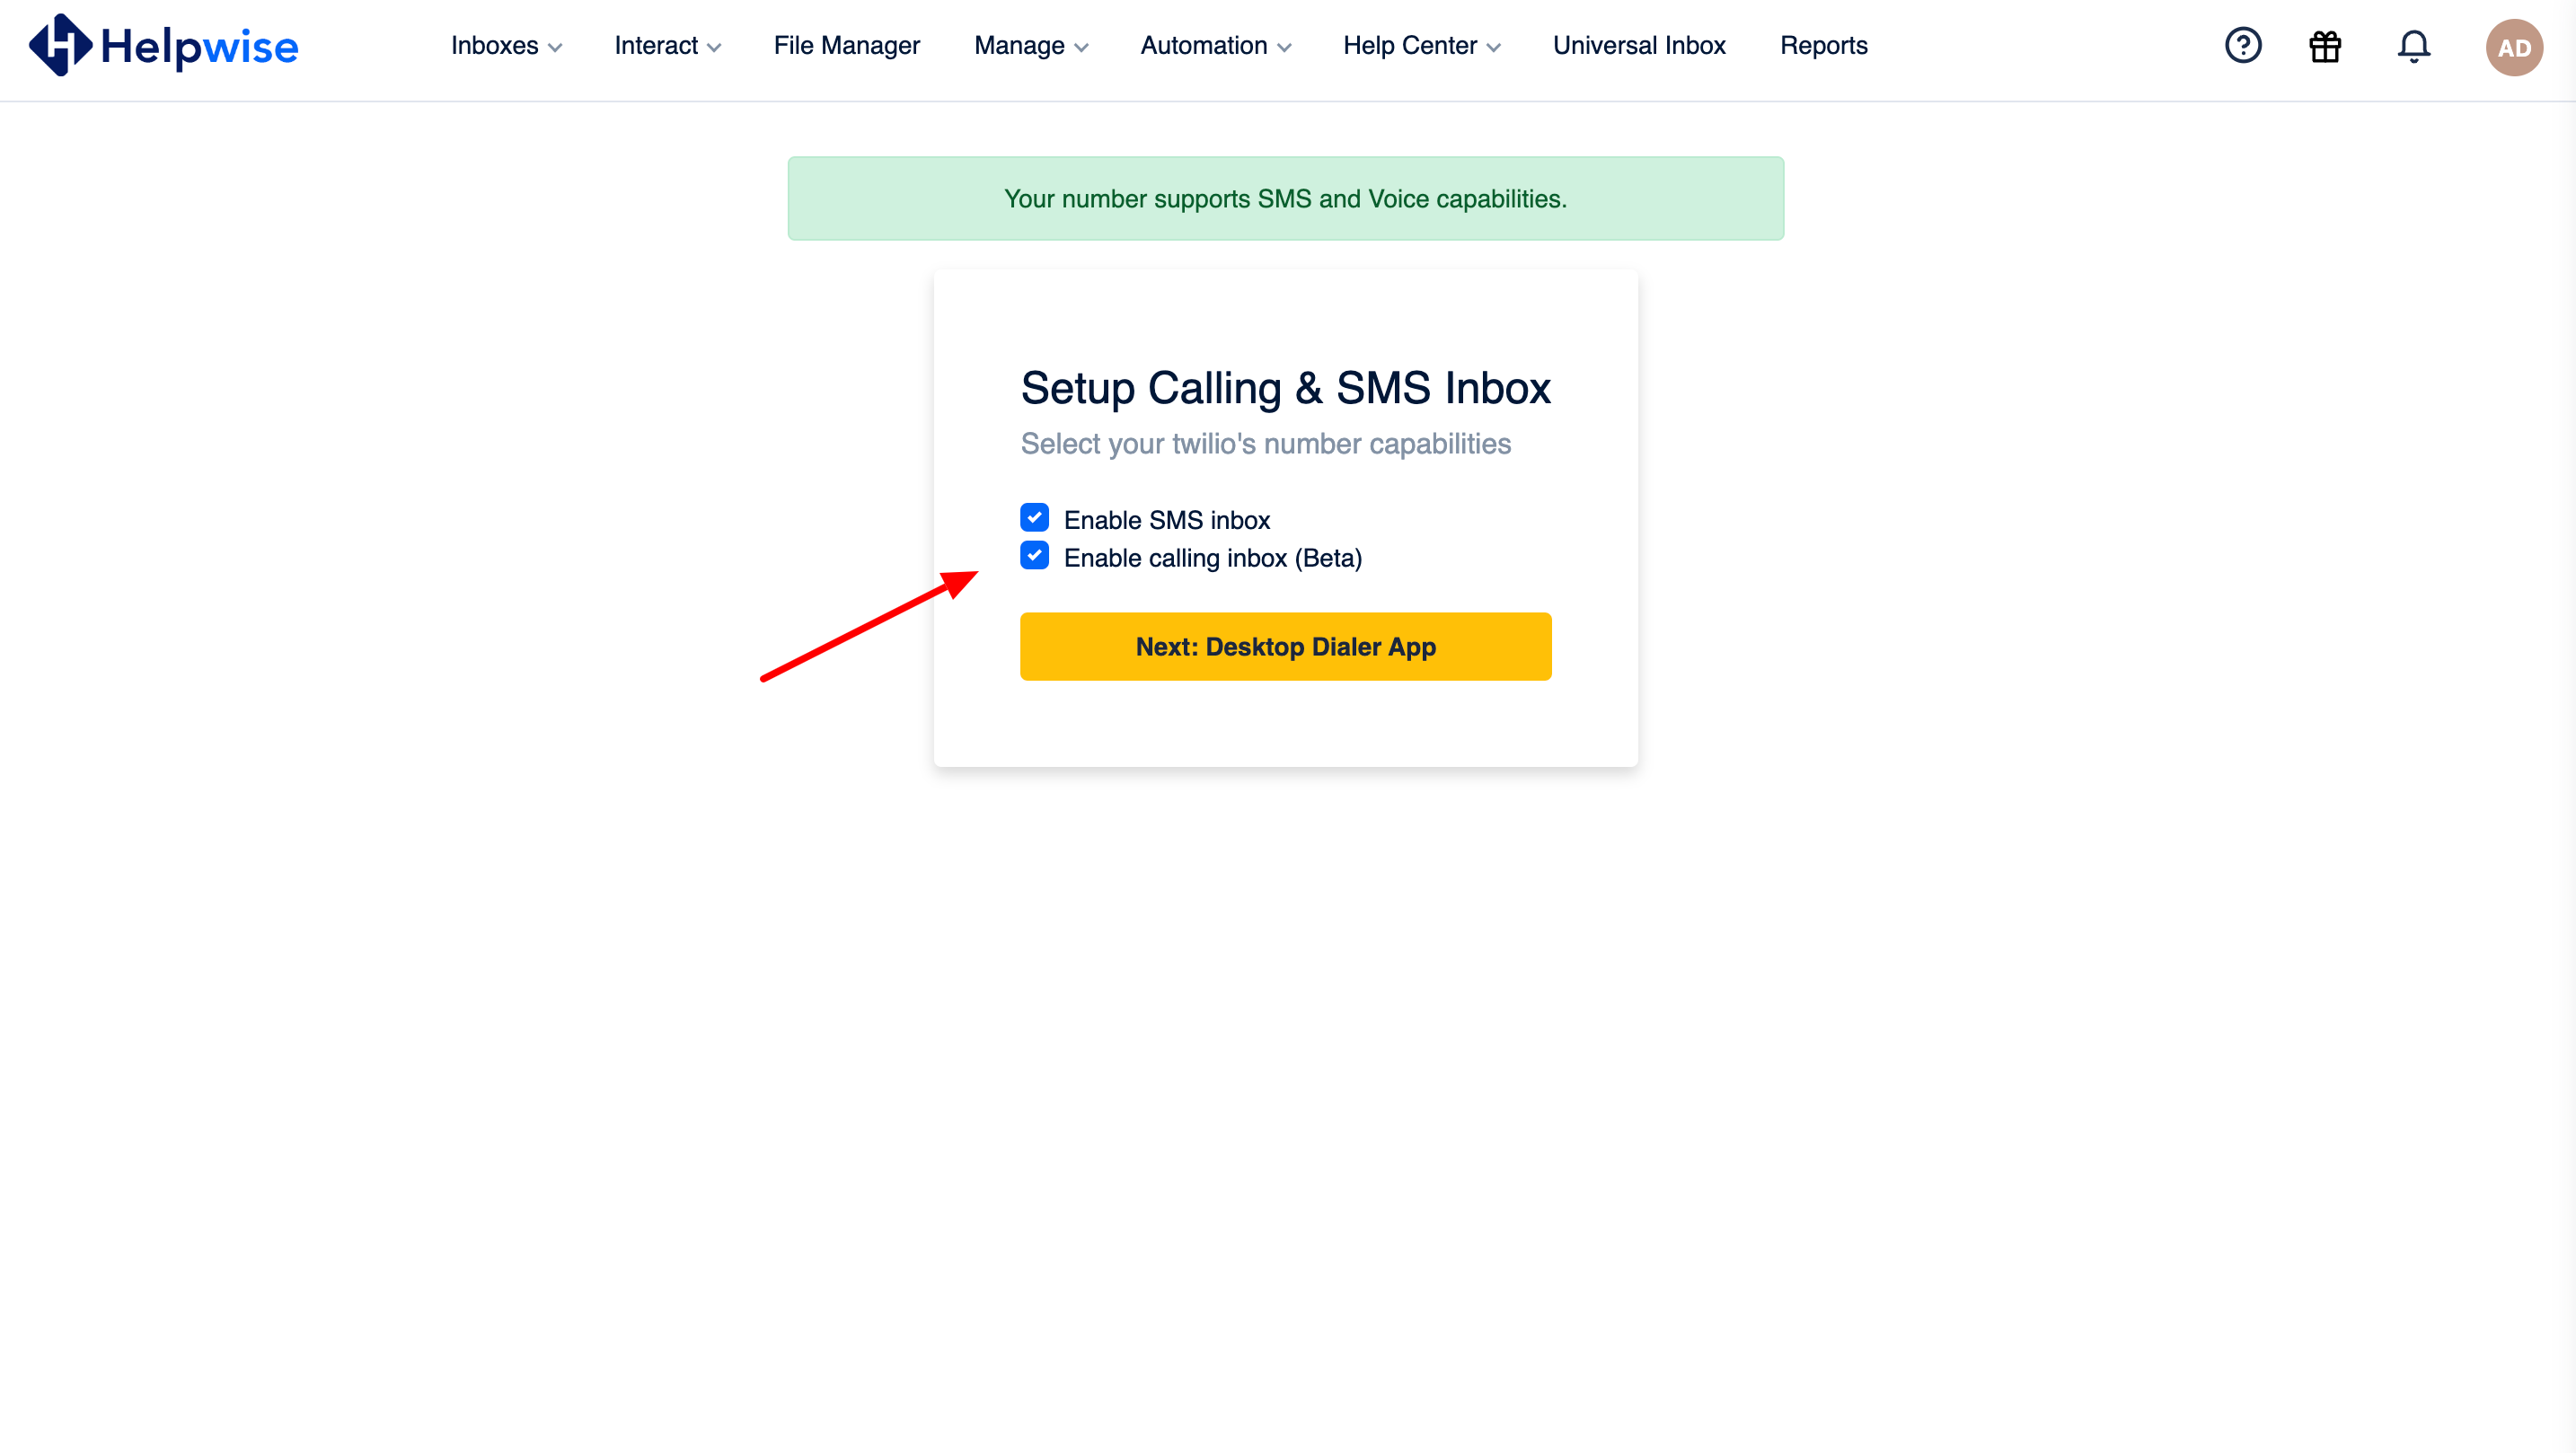Click Next: Desktop Dialer App button

click(1286, 646)
